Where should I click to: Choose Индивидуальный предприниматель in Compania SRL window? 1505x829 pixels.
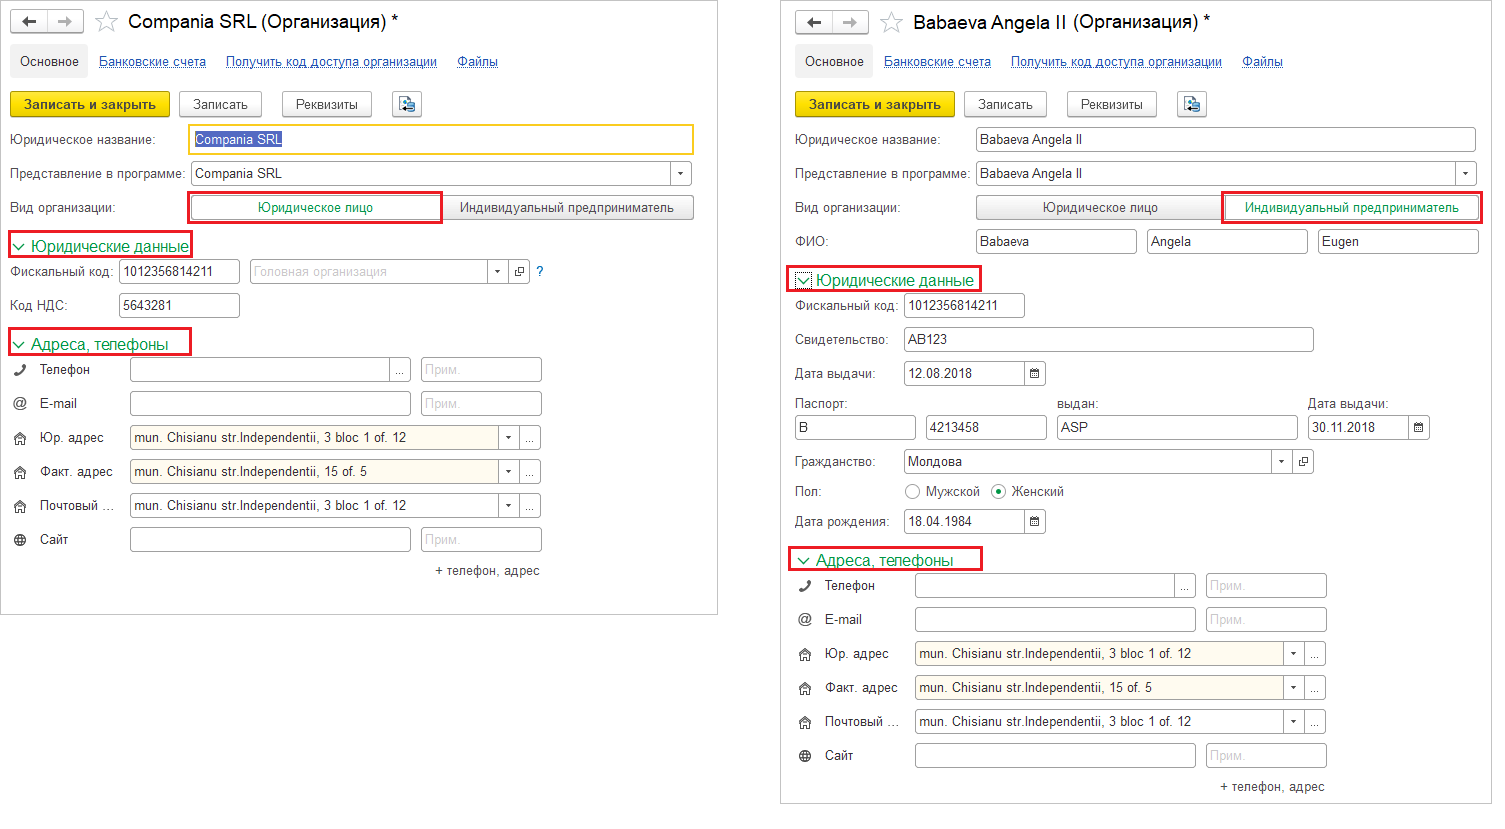point(567,208)
